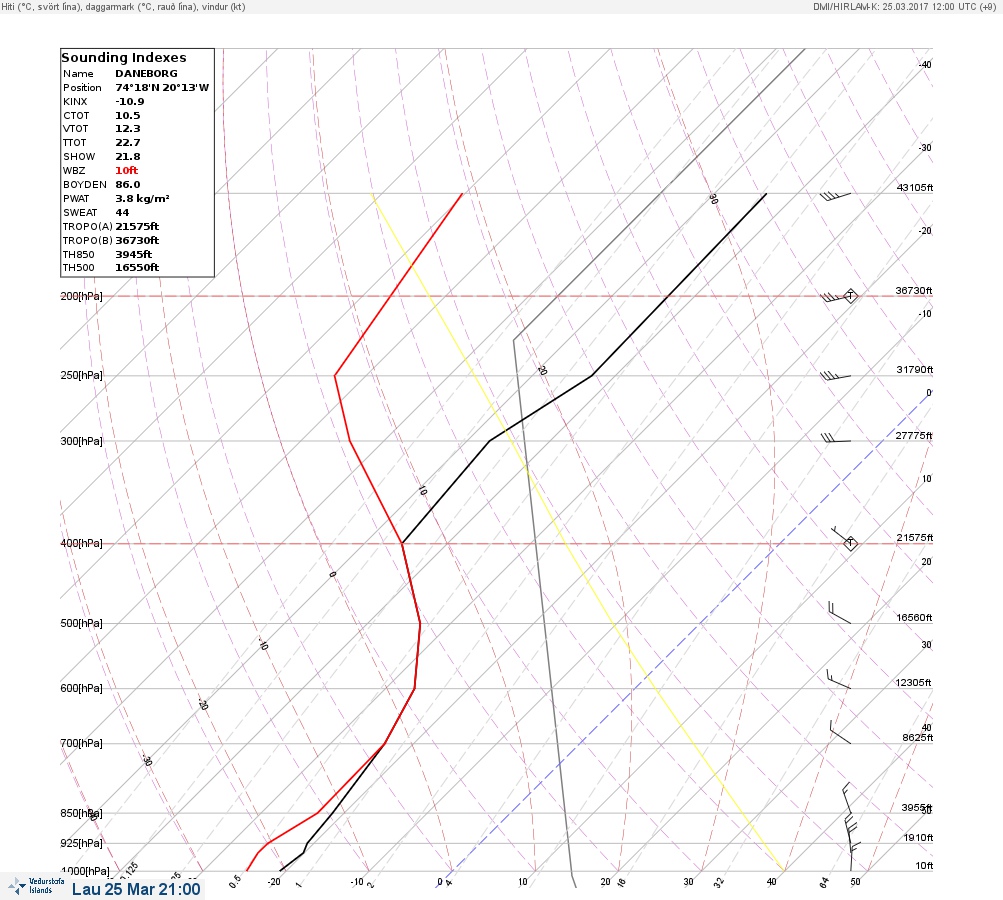
Task: Click the PWAT value 3.8 kg/m²
Action: (x=143, y=198)
